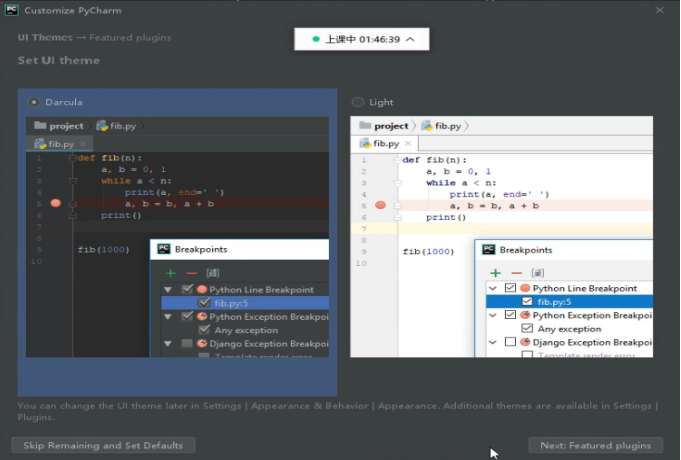Image resolution: width=681 pixels, height=460 pixels.
Task: Collapse the Python Line Breakpoint node in the Darcula preview
Action: tap(168, 290)
